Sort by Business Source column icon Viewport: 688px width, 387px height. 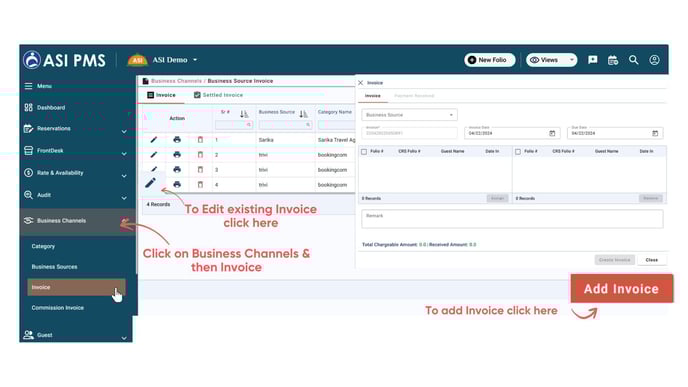click(x=303, y=114)
